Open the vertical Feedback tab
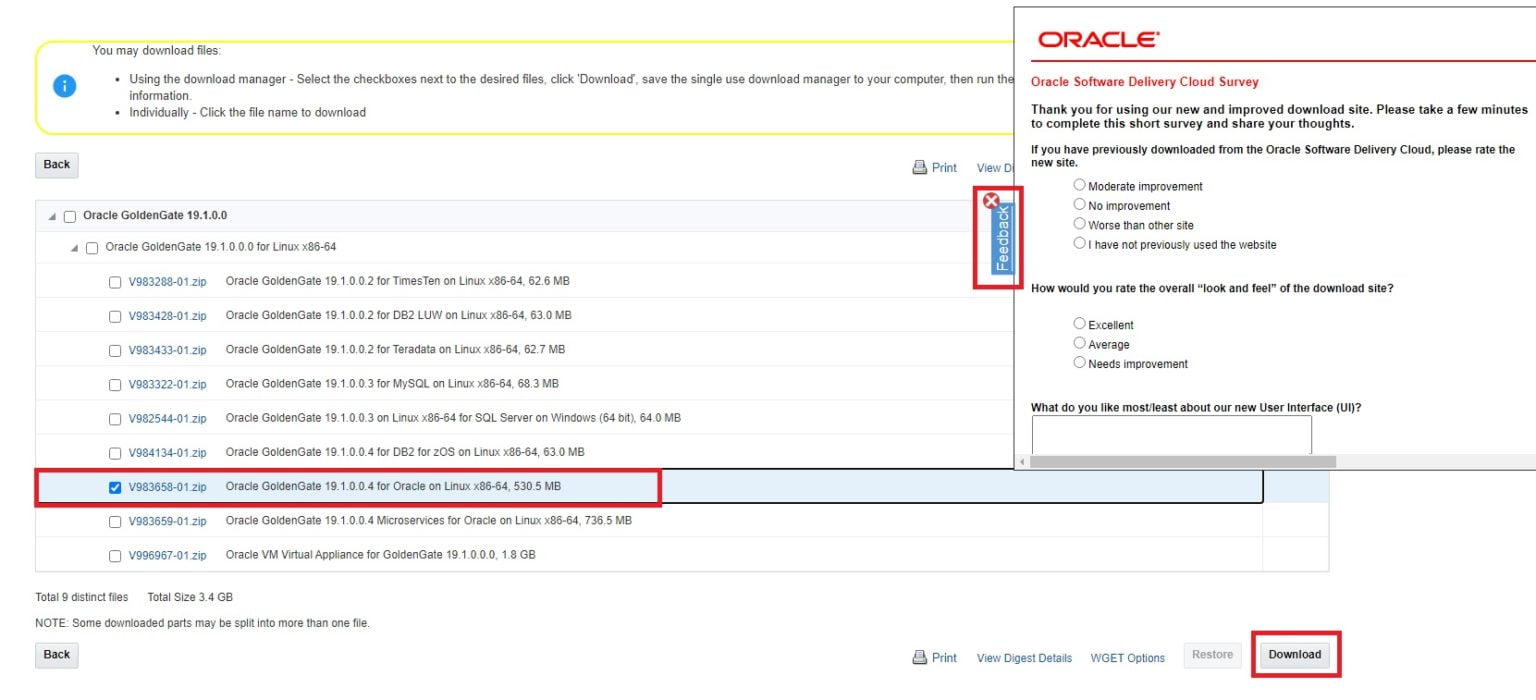This screenshot has width=1536, height=700. 1003,238
